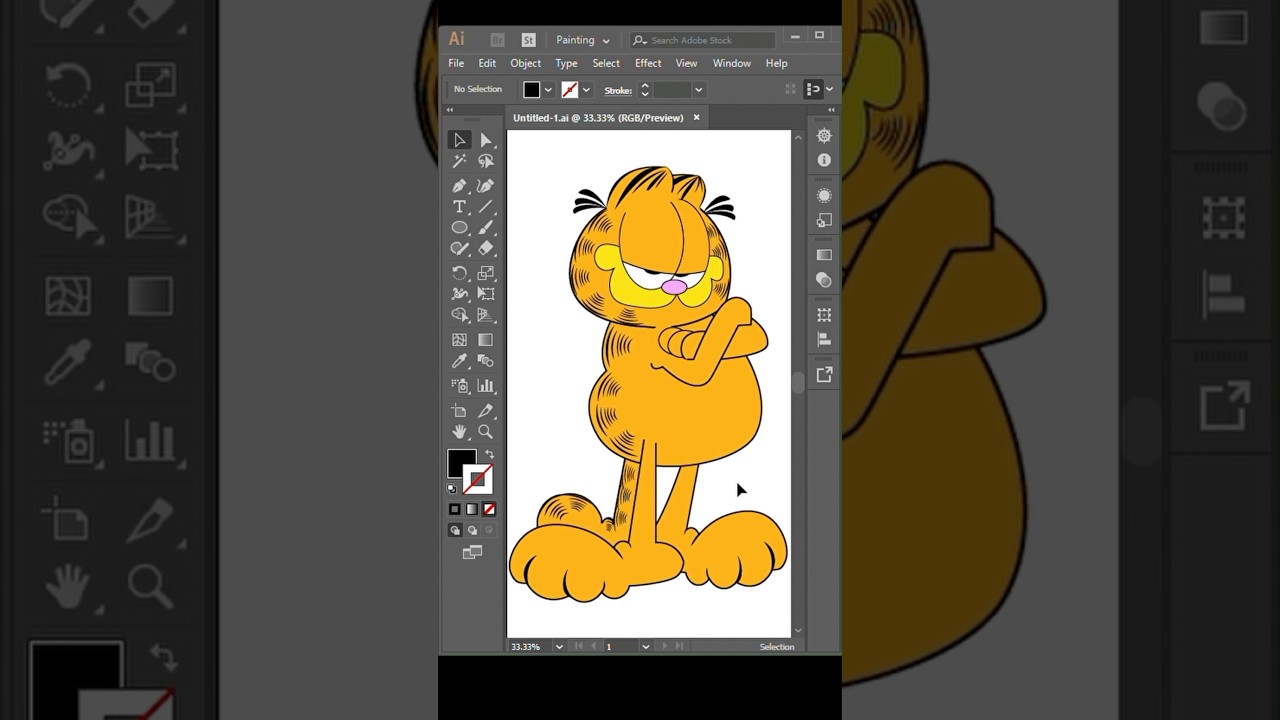Expand the right panel dock double-arrow
1280x720 pixels.
[831, 110]
